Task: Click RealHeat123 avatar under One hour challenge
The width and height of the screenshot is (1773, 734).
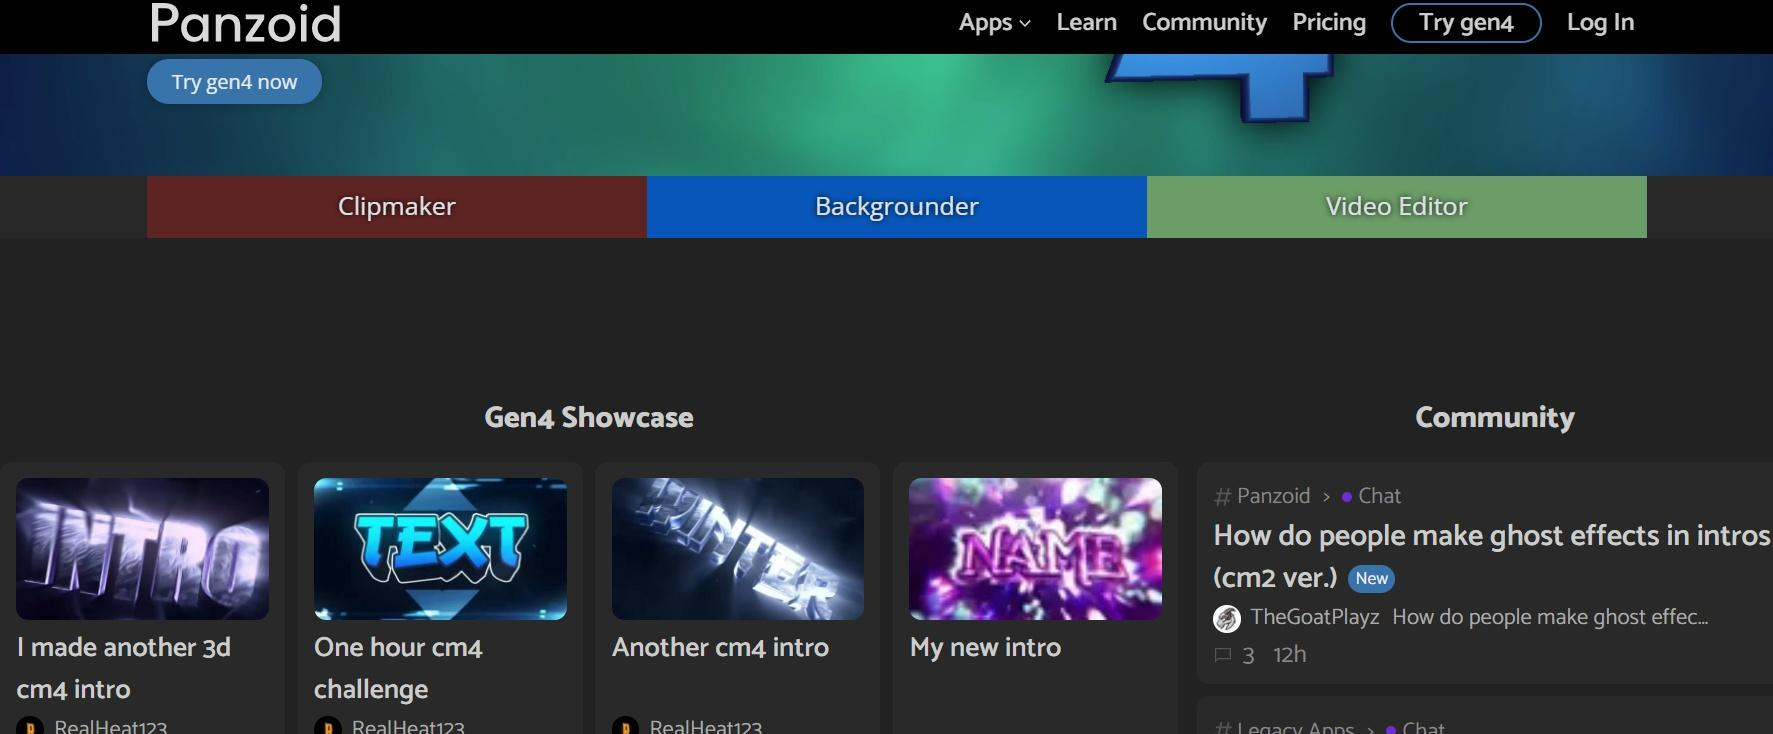Action: 327,726
